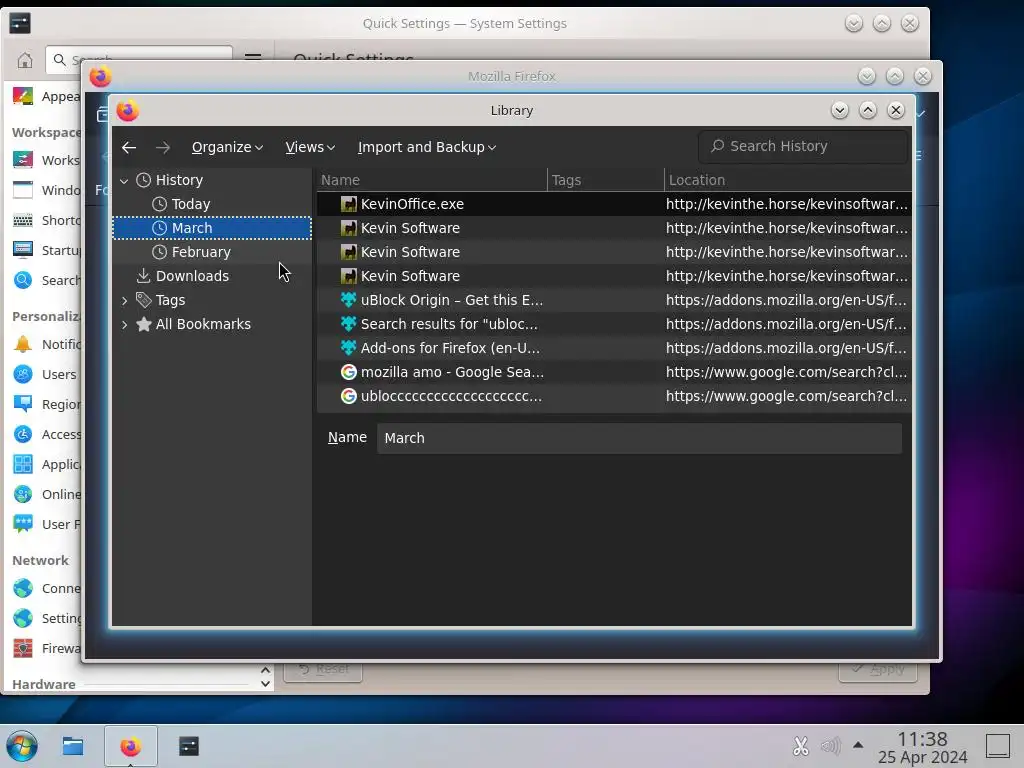This screenshot has height=768, width=1024.
Task: Click the Firefox taskbar icon
Action: [x=131, y=746]
